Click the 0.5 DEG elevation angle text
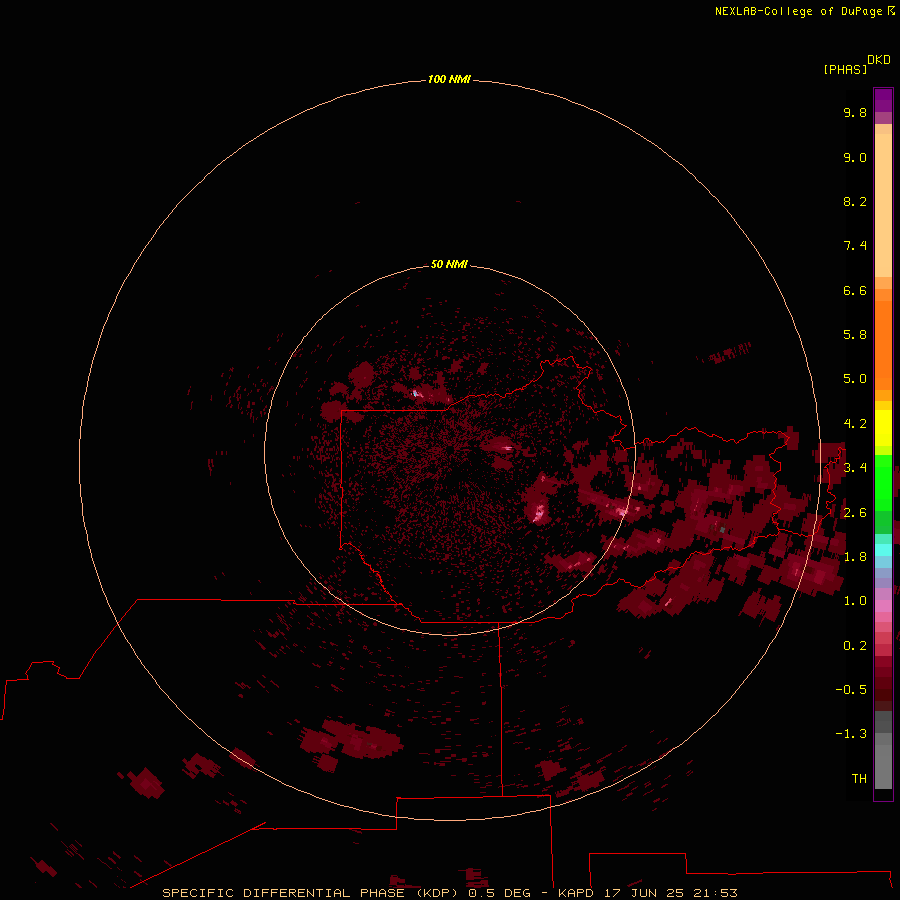The image size is (900, 900). pyautogui.click(x=499, y=893)
